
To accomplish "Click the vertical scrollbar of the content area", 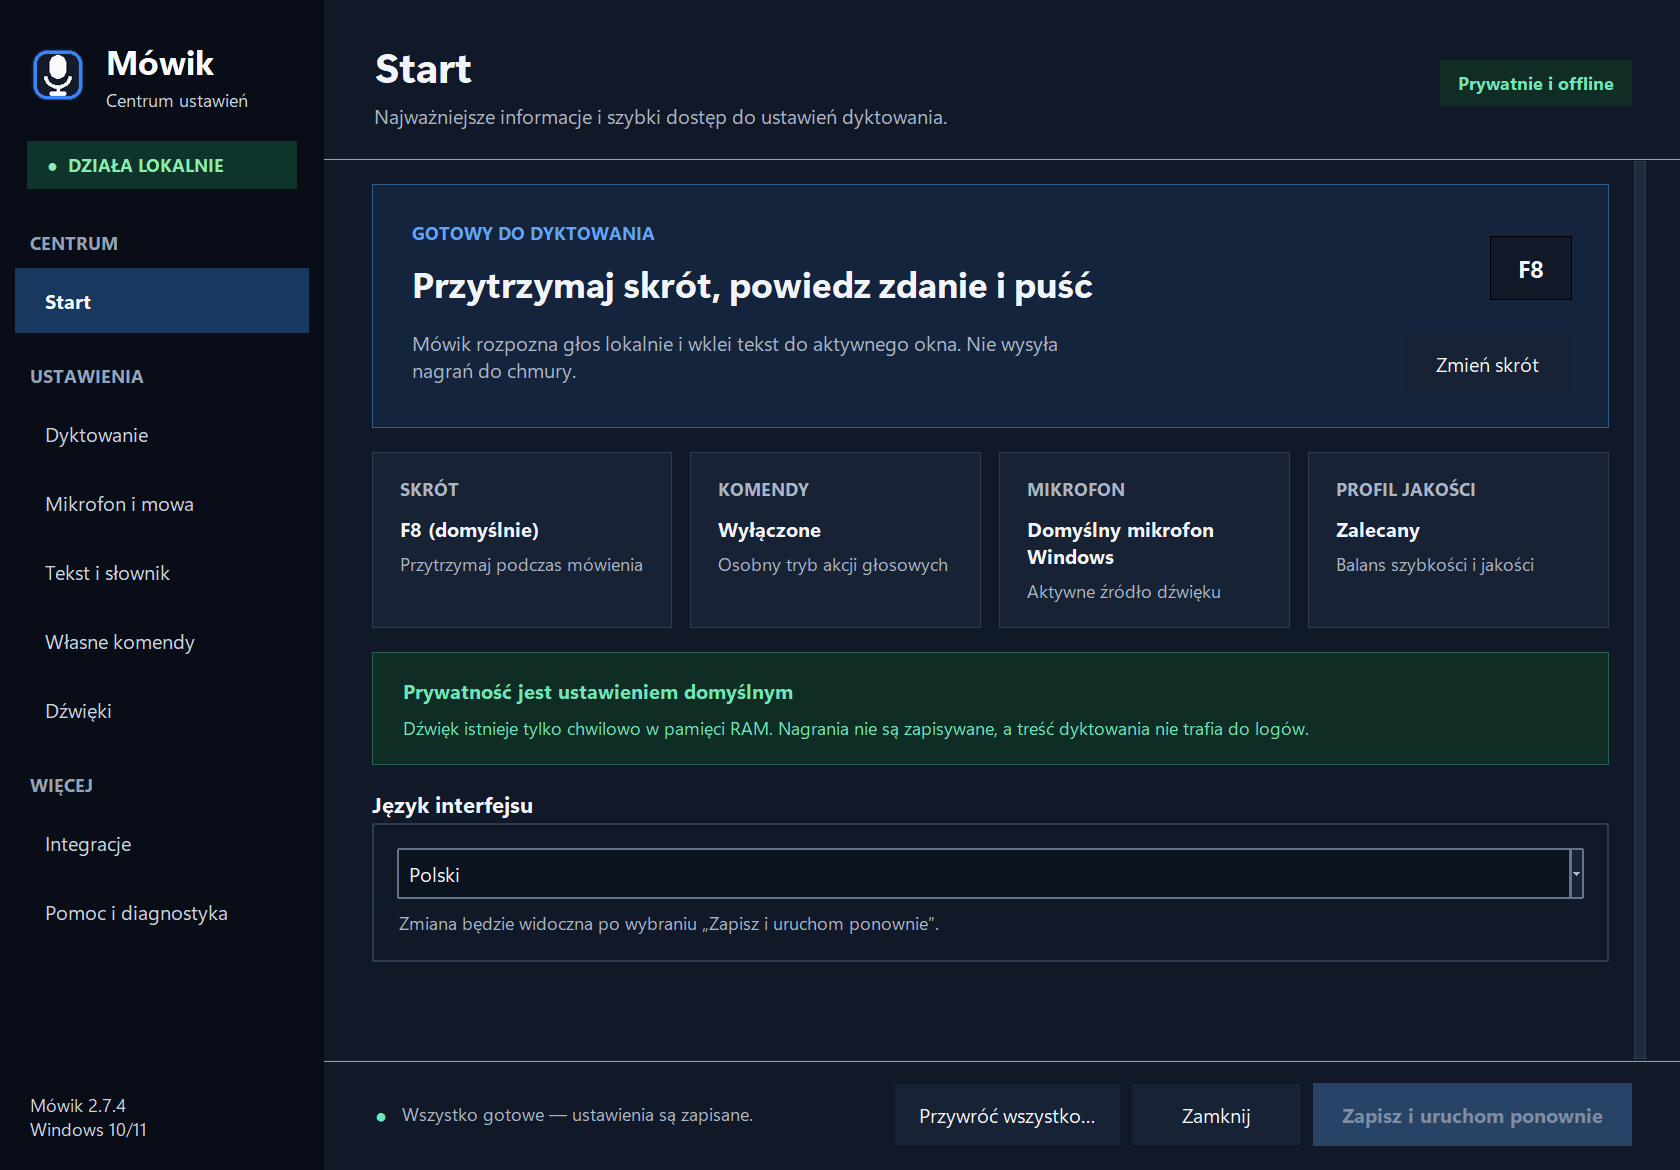I will 1639,609.
